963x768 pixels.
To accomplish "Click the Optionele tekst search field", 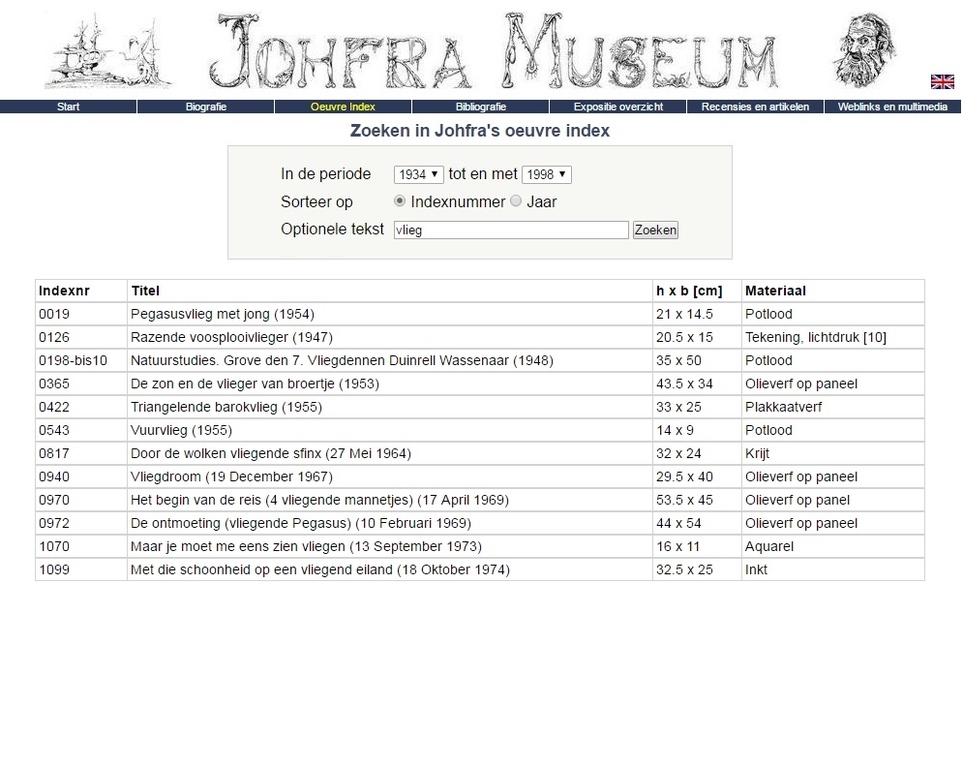I will click(511, 230).
